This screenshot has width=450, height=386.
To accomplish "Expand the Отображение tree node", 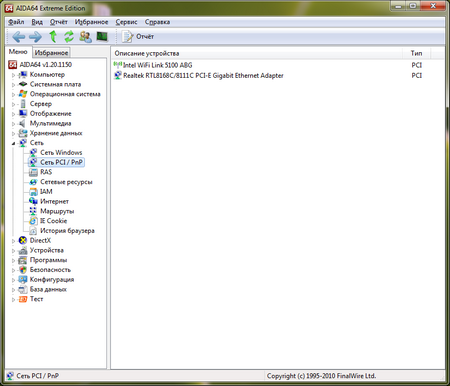I will click(x=13, y=114).
